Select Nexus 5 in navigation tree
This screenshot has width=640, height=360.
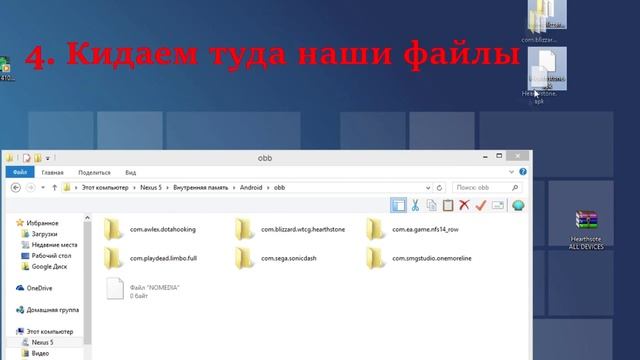[38, 342]
